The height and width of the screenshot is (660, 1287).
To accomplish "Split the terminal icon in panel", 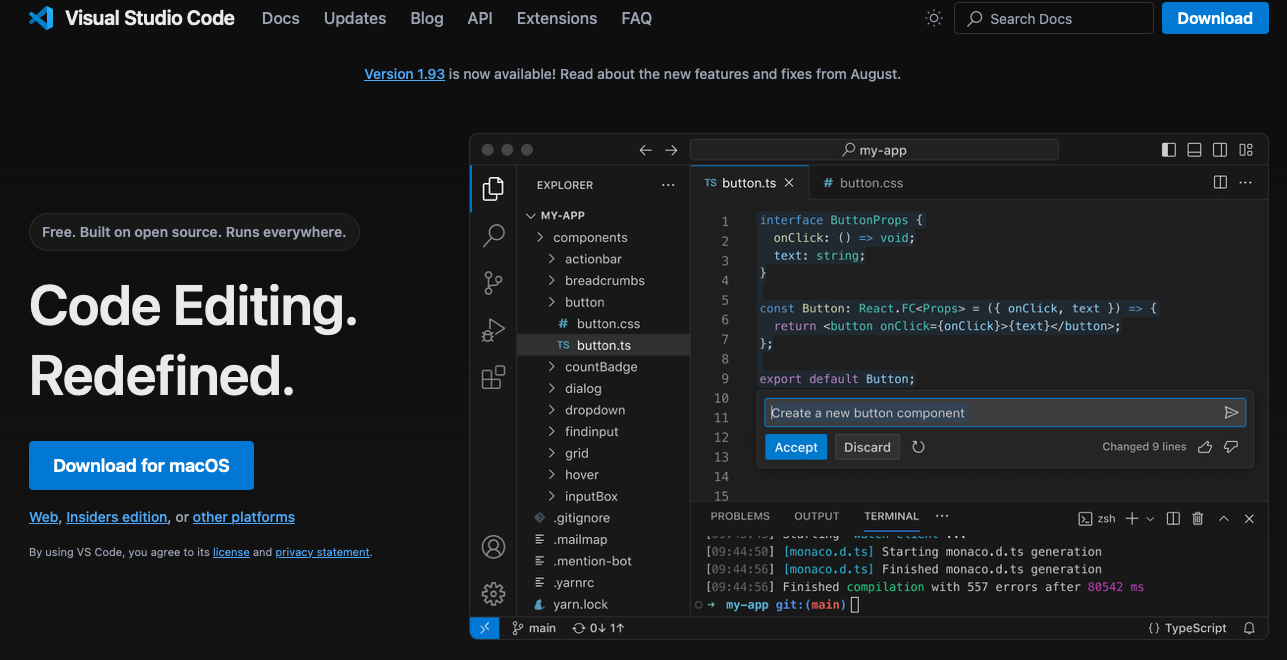I will click(1173, 518).
